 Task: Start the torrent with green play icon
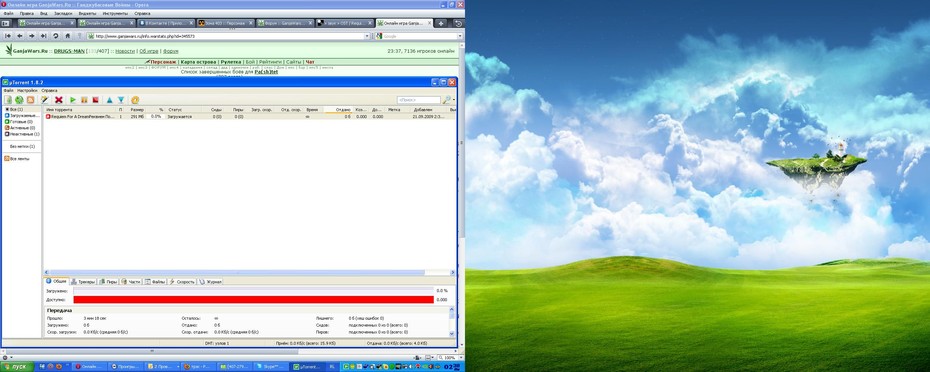[x=73, y=100]
